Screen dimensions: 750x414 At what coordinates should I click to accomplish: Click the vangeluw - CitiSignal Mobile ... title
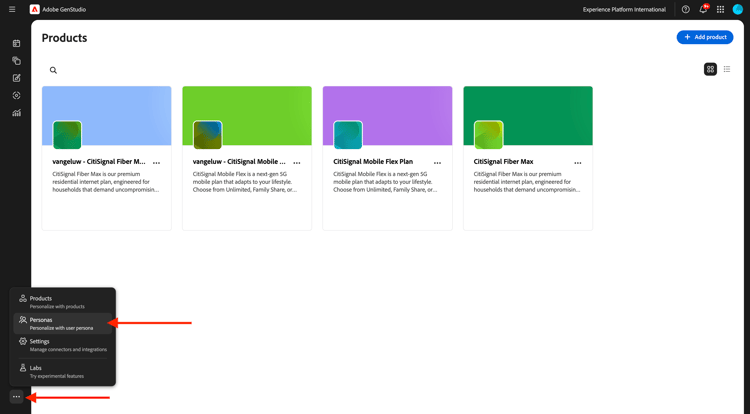point(239,162)
